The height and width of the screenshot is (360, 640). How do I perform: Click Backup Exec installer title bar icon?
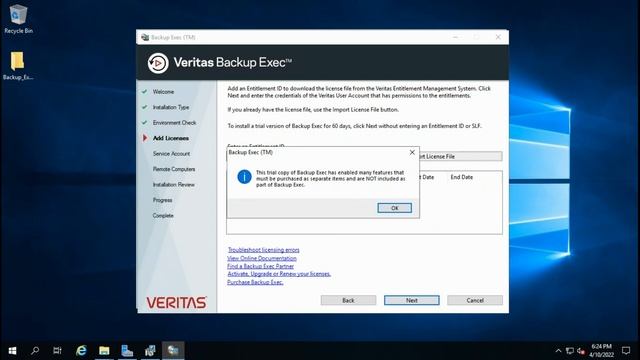coord(144,37)
